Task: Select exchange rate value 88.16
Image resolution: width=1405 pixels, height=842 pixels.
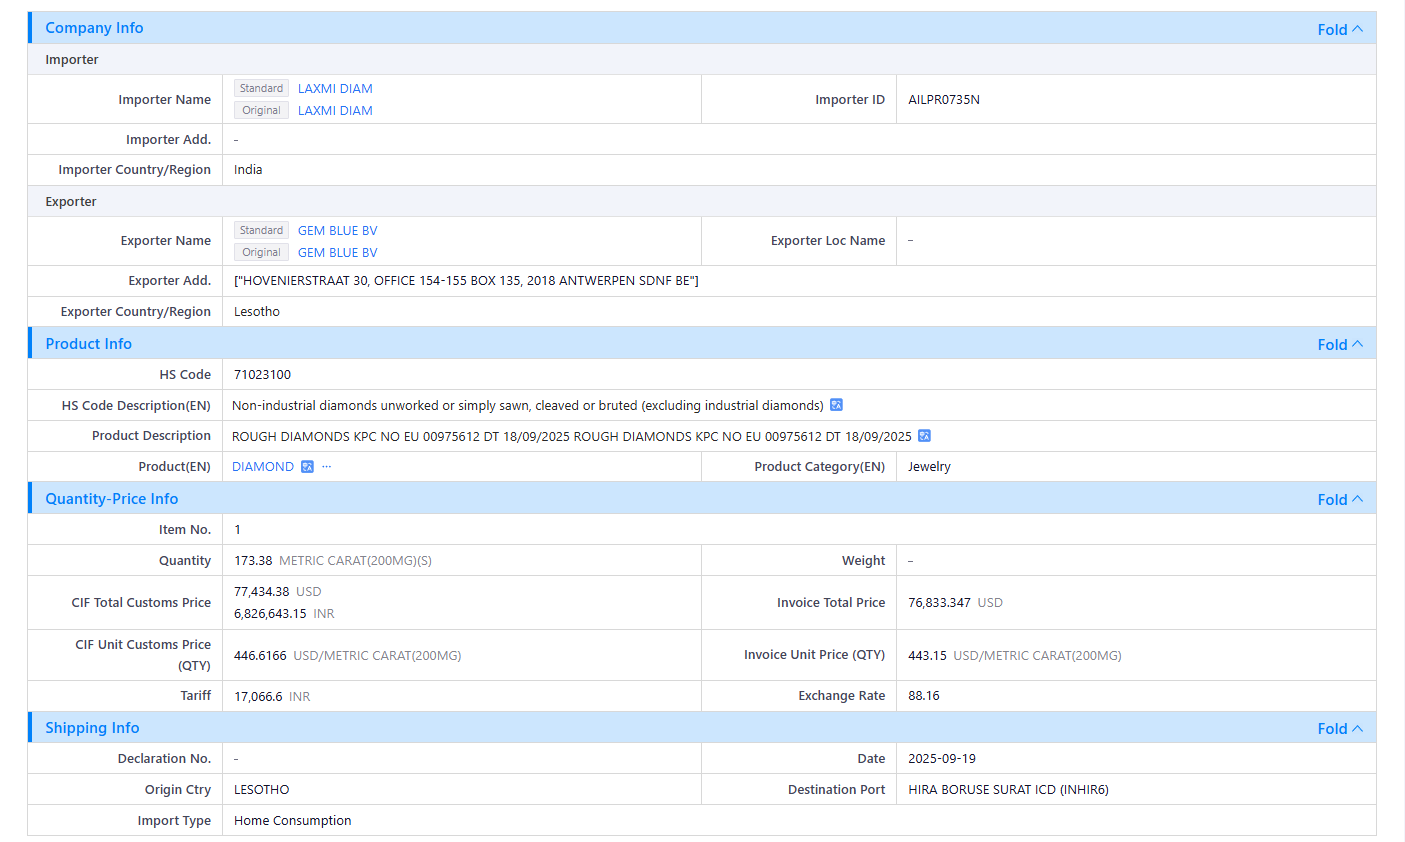Action: pyautogui.click(x=924, y=696)
